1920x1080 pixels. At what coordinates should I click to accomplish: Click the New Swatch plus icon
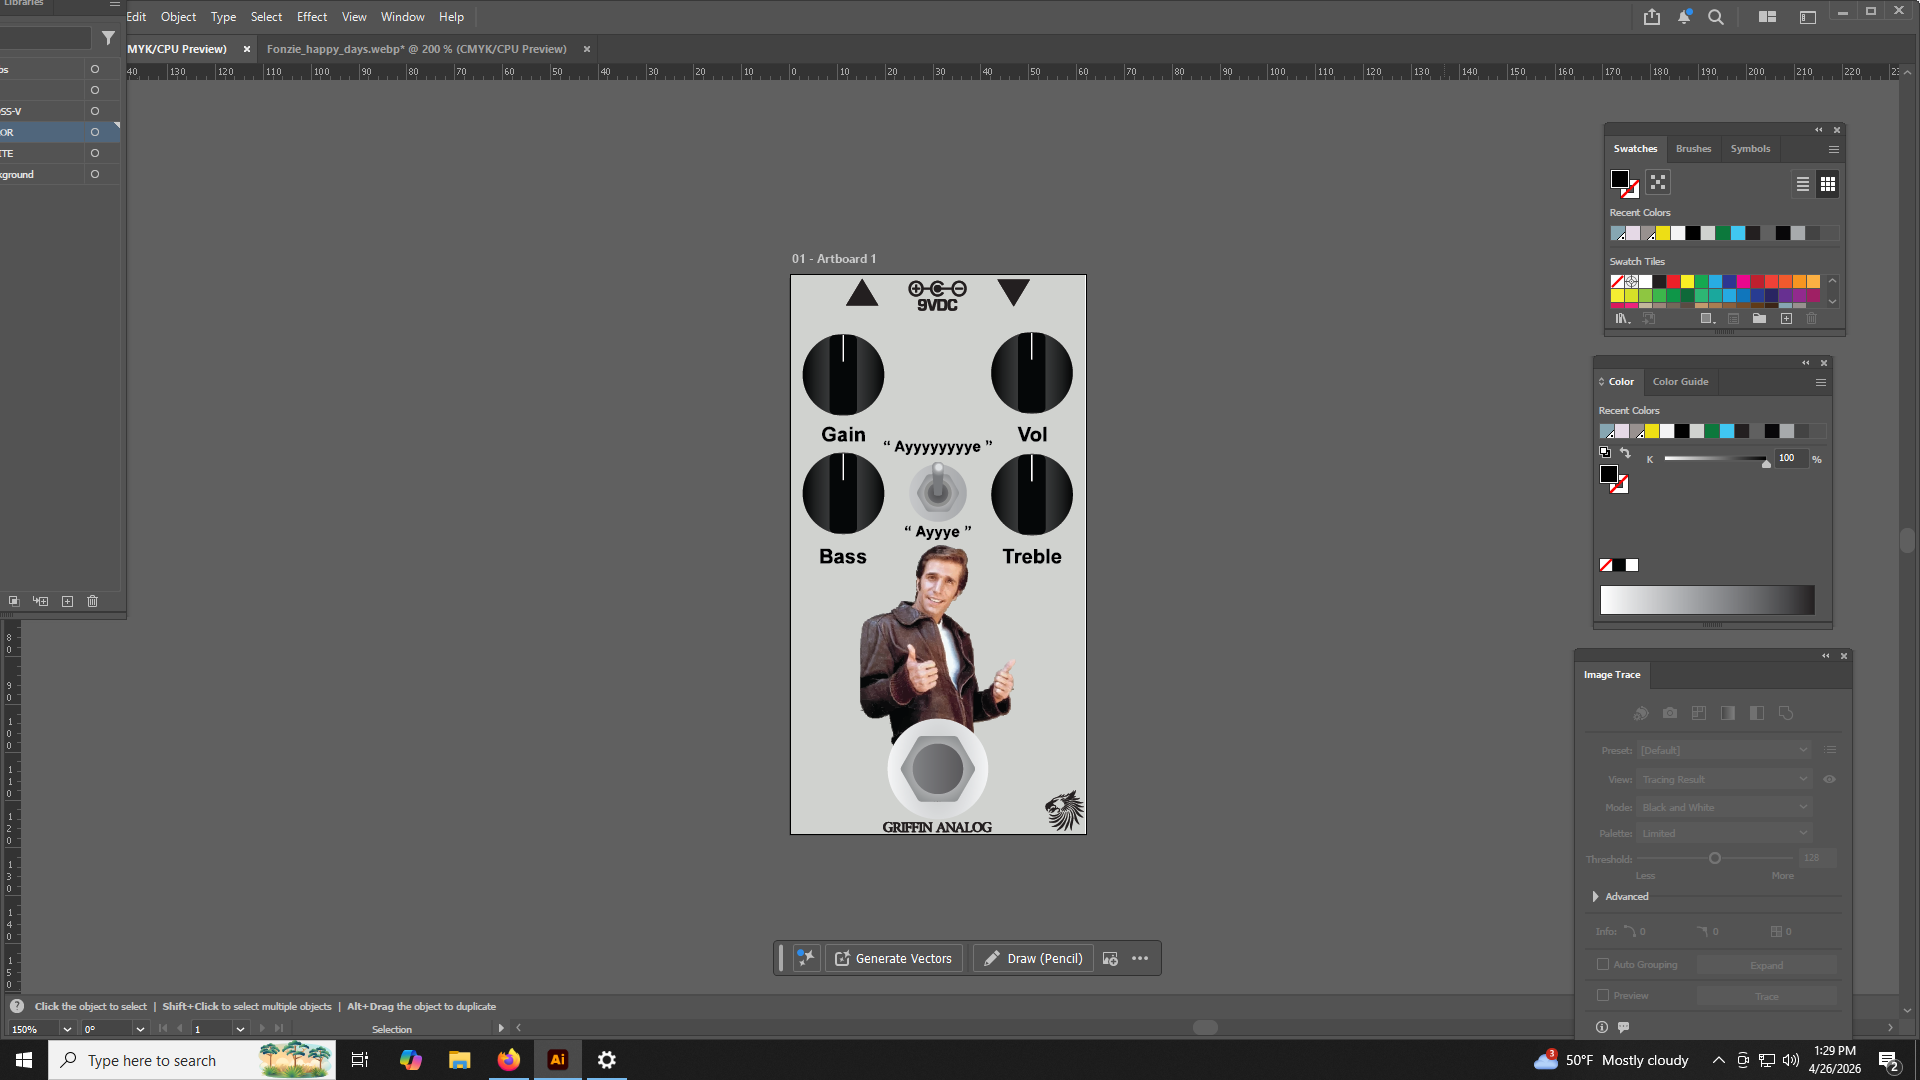pyautogui.click(x=1786, y=319)
